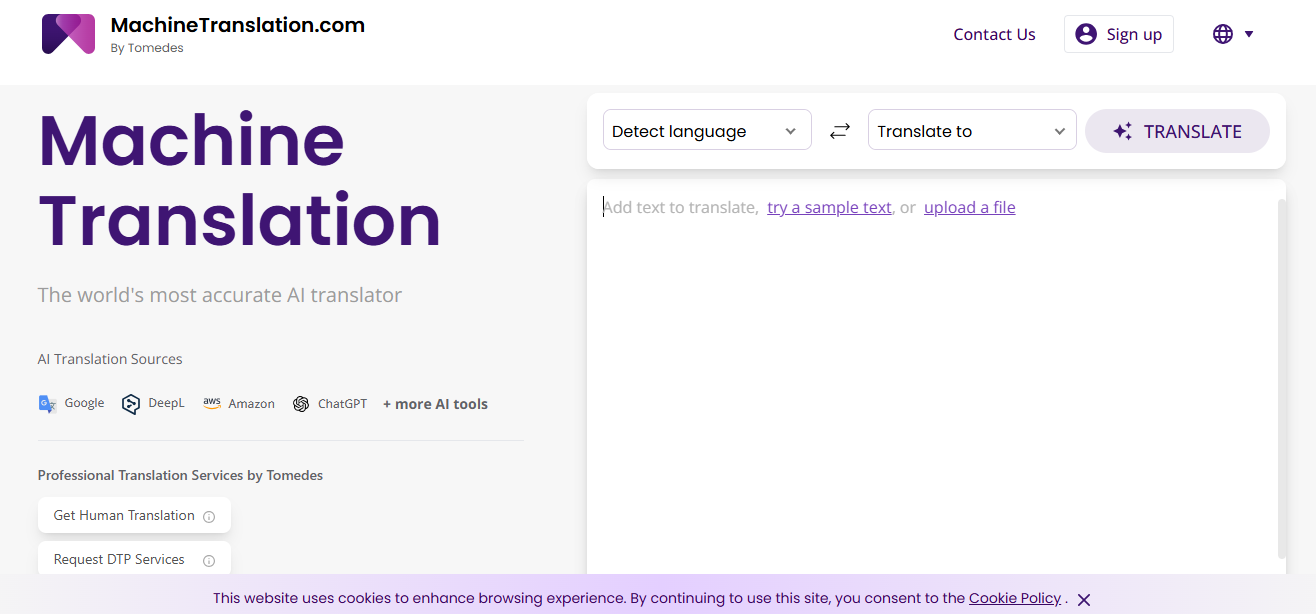Click the DeepL source icon
Image resolution: width=1316 pixels, height=614 pixels.
(130, 404)
